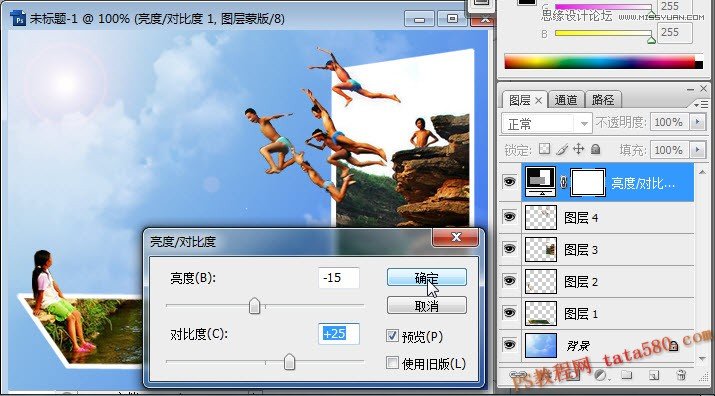This screenshot has width=715, height=396.
Task: Enable Use Legacy (使用旧版) checkbox
Action: (392, 363)
